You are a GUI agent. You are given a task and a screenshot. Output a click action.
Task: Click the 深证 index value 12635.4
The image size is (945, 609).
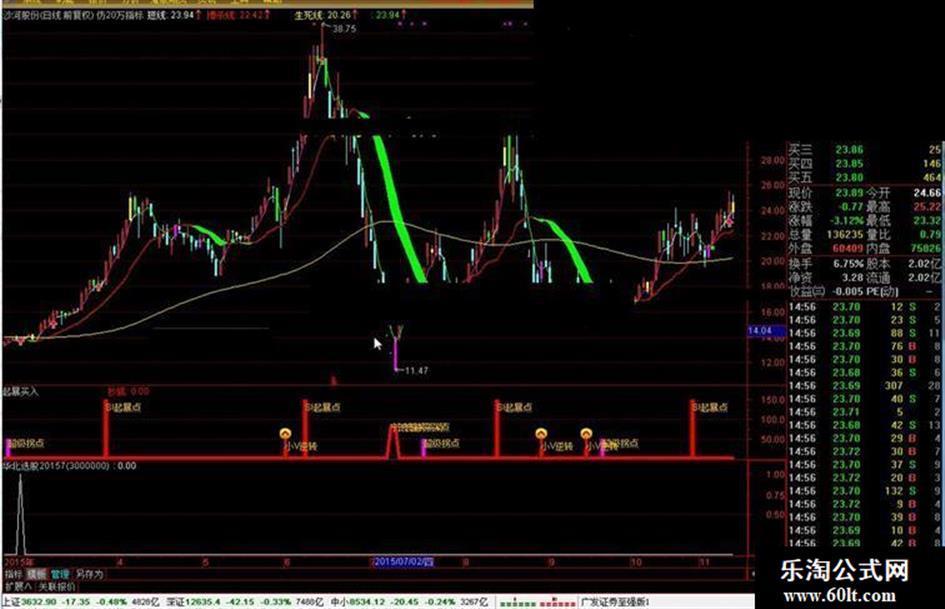pos(203,602)
